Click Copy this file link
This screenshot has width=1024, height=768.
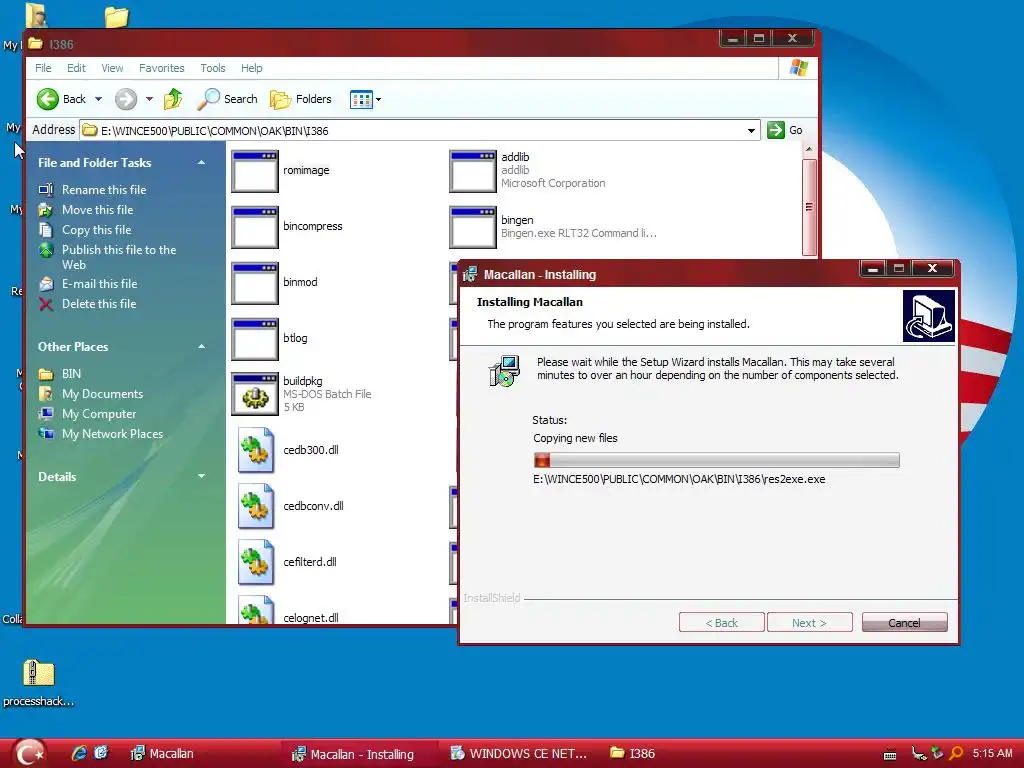tap(97, 230)
